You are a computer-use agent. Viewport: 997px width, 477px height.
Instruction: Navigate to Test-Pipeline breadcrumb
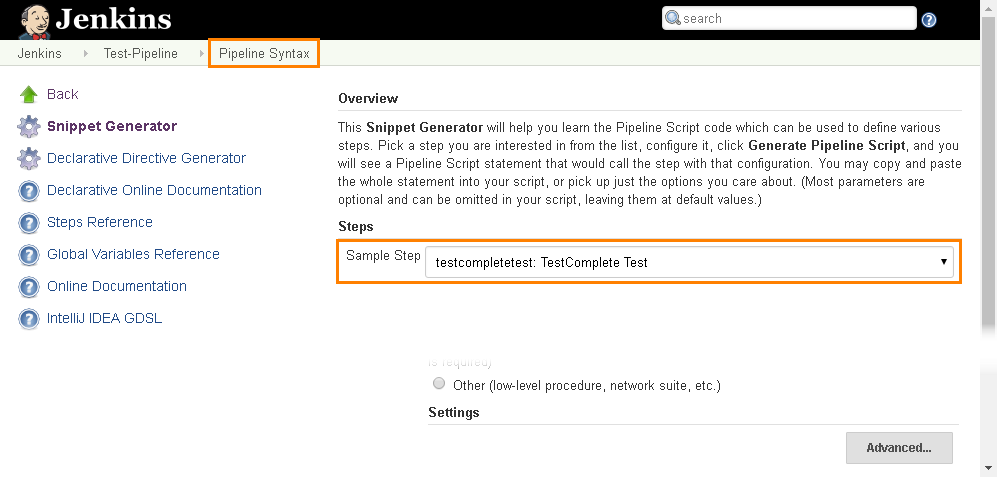click(140, 54)
